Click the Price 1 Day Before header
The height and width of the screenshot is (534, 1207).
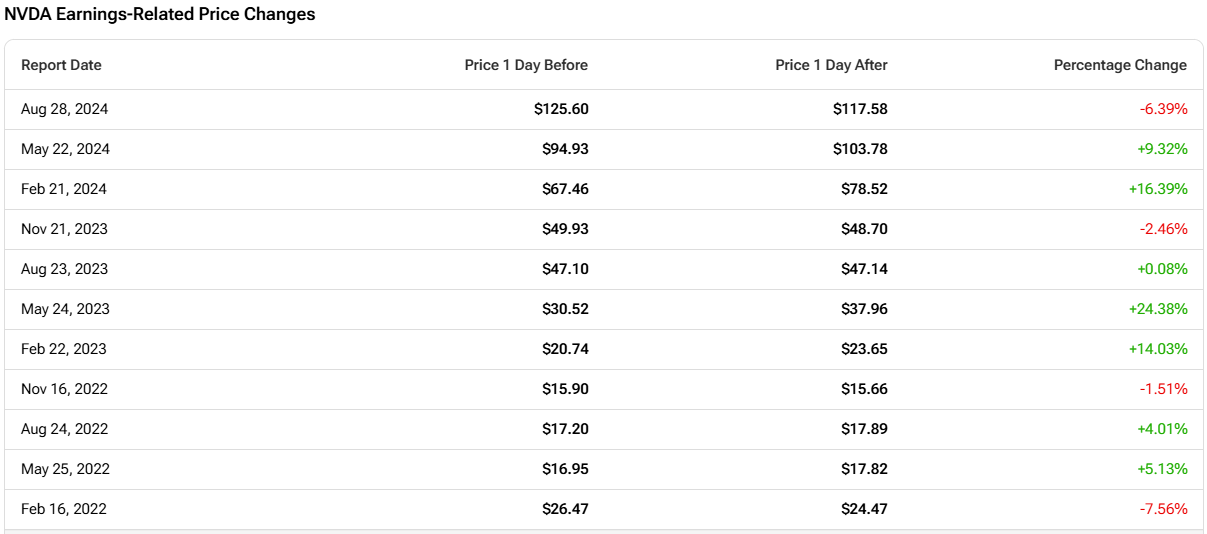(526, 65)
